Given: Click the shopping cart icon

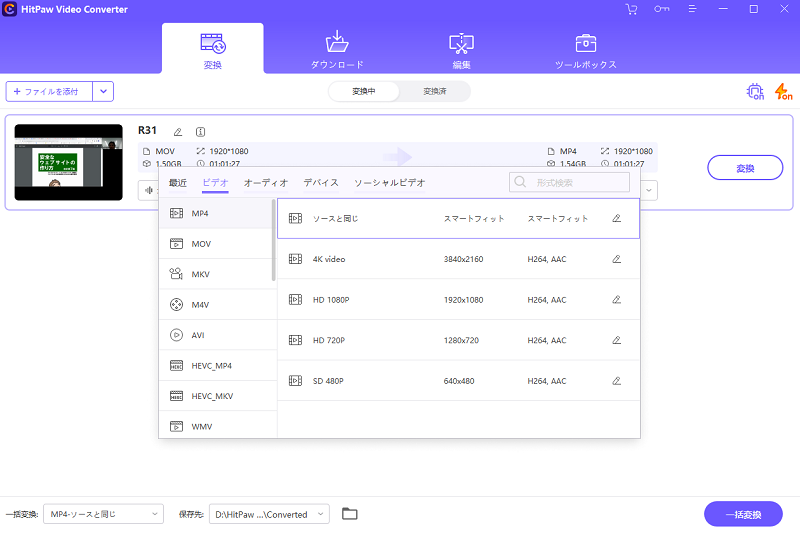Looking at the screenshot, I should click(x=631, y=9).
